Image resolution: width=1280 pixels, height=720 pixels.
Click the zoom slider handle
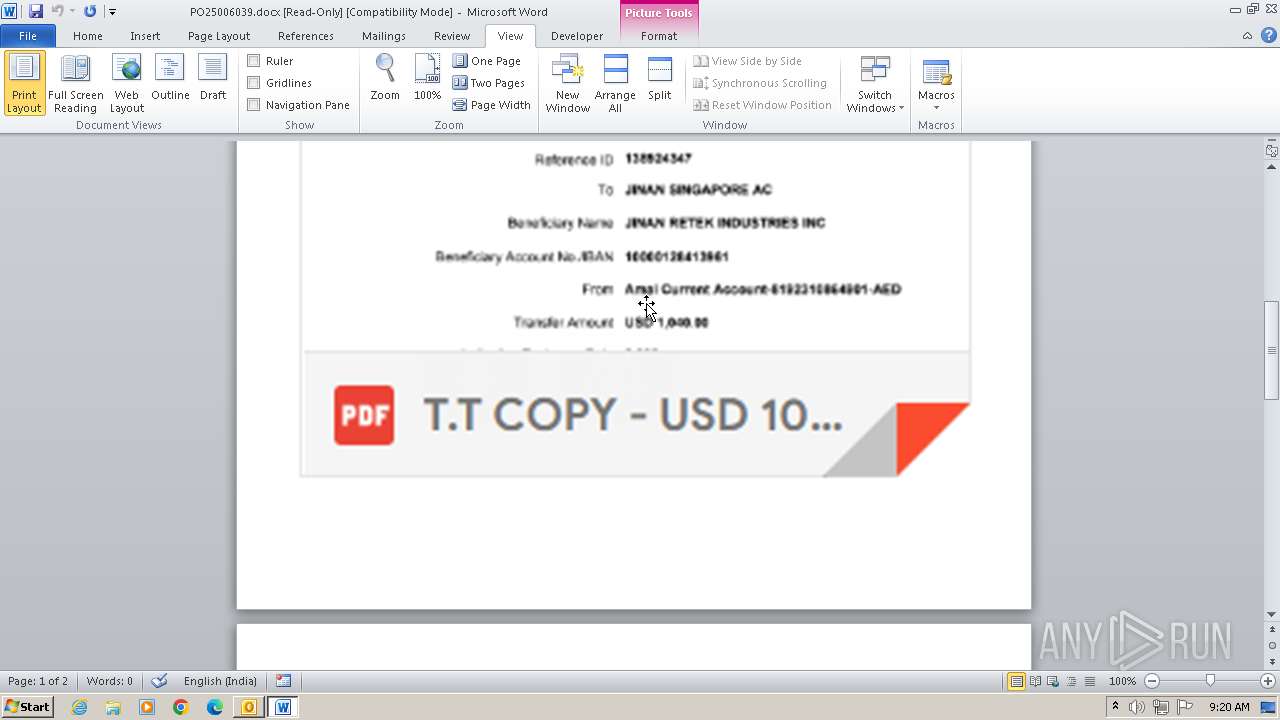point(1210,681)
